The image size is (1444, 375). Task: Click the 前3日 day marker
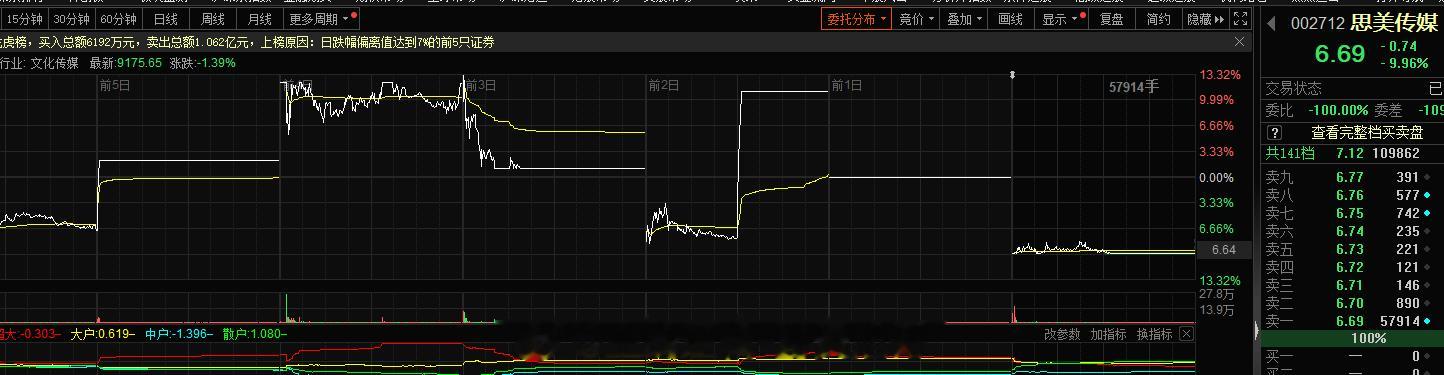point(481,85)
